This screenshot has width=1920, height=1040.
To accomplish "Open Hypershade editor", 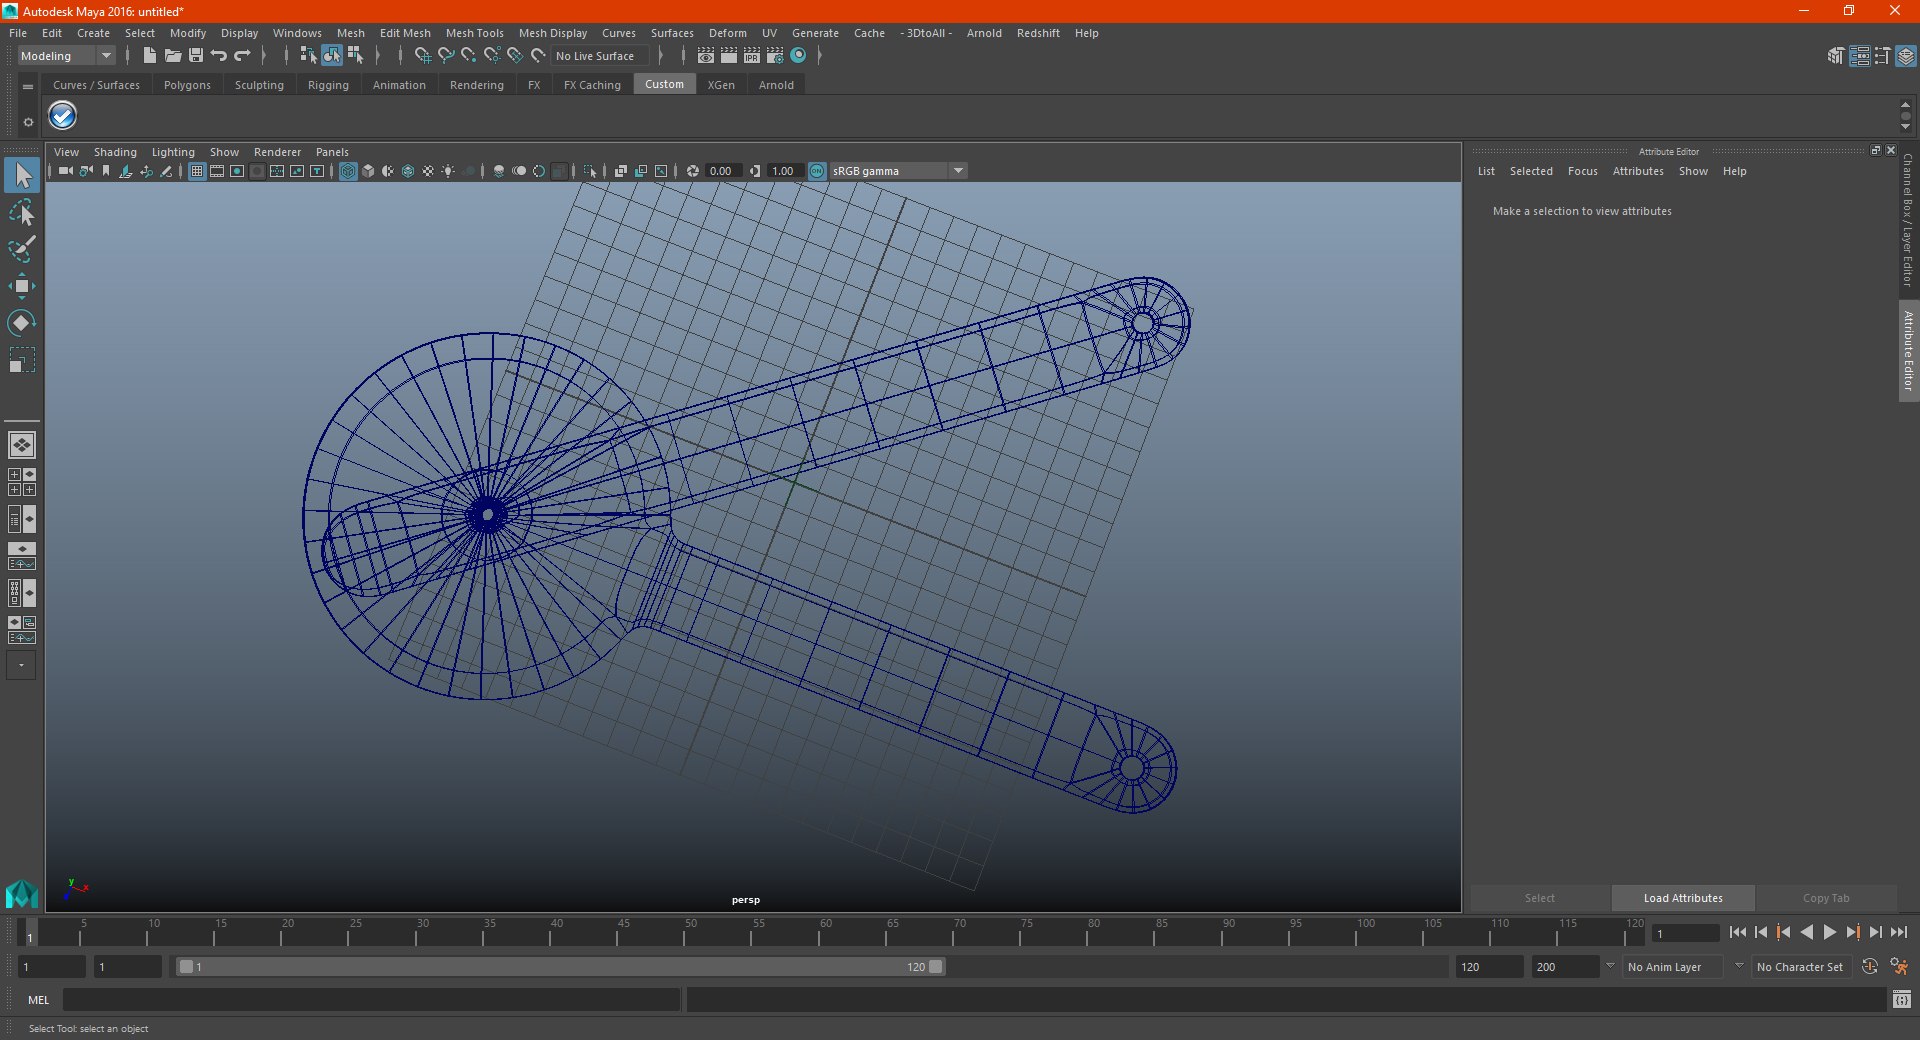I will [x=798, y=56].
